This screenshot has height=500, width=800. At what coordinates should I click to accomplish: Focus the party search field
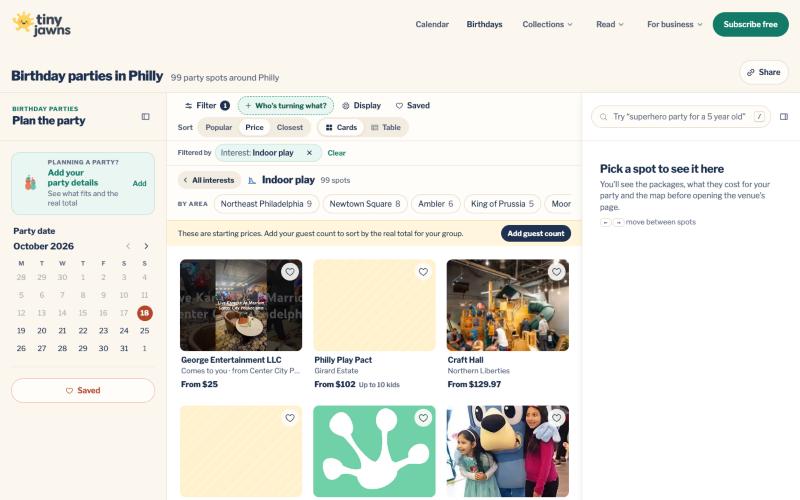click(x=680, y=117)
